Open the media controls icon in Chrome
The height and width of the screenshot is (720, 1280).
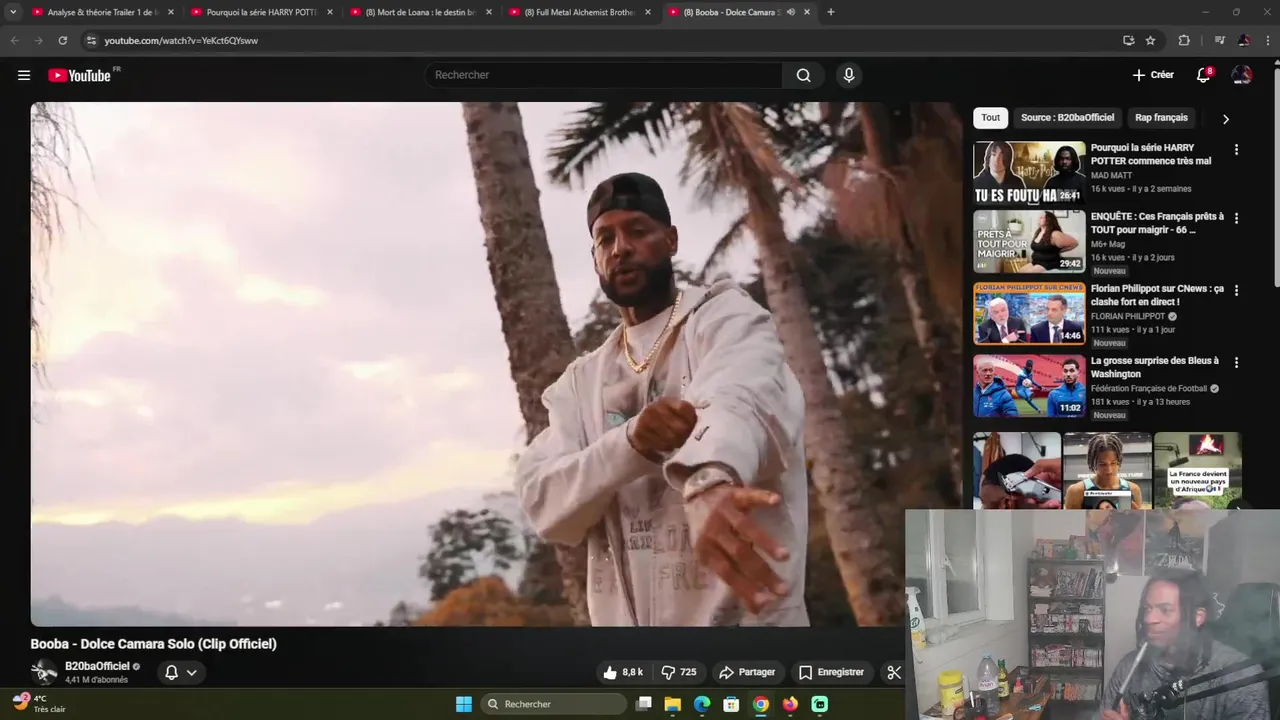coord(1219,40)
